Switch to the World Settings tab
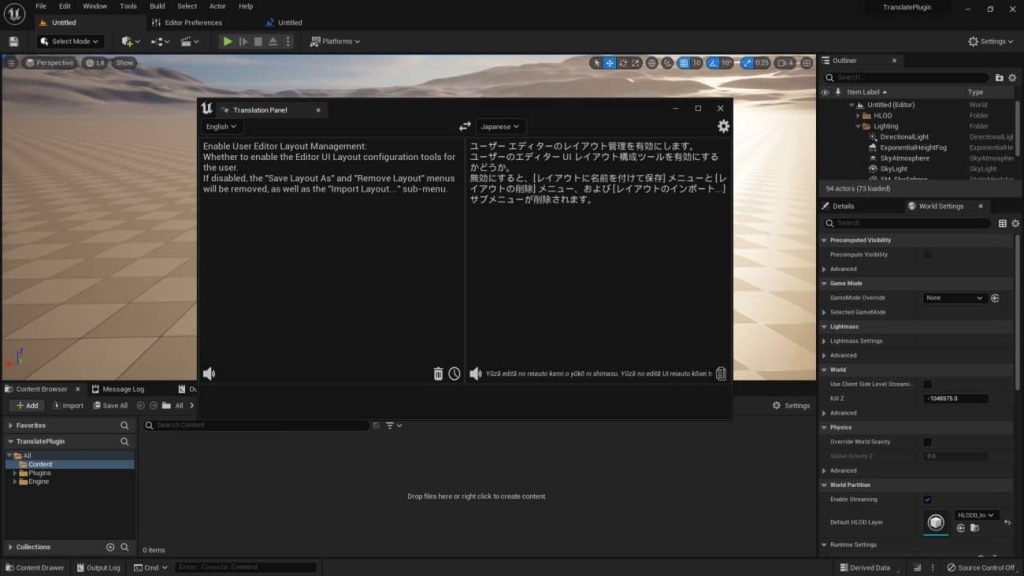 tap(940, 206)
